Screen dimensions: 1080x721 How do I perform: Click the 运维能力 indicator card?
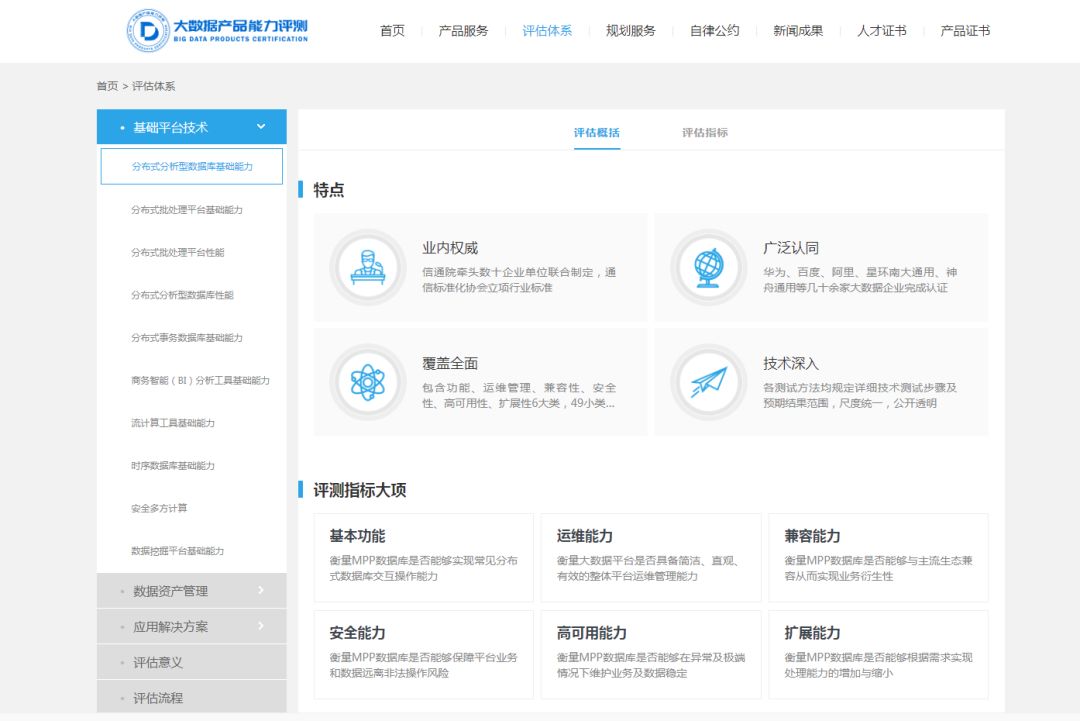[x=651, y=558]
